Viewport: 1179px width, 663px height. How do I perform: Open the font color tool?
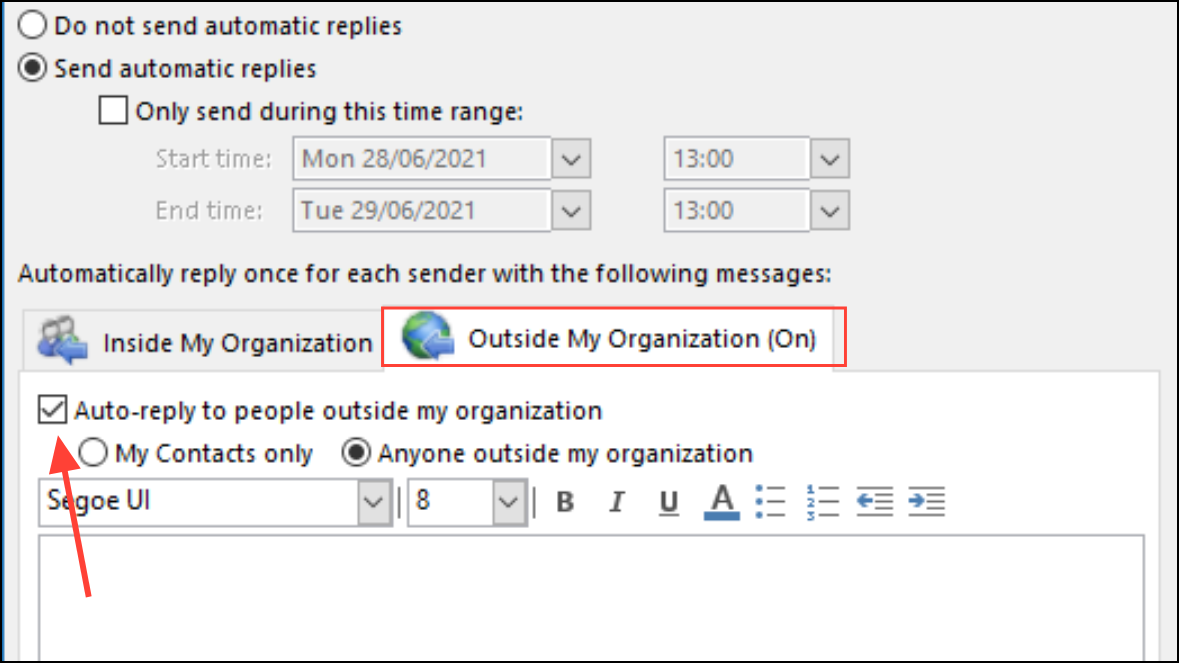pyautogui.click(x=720, y=501)
